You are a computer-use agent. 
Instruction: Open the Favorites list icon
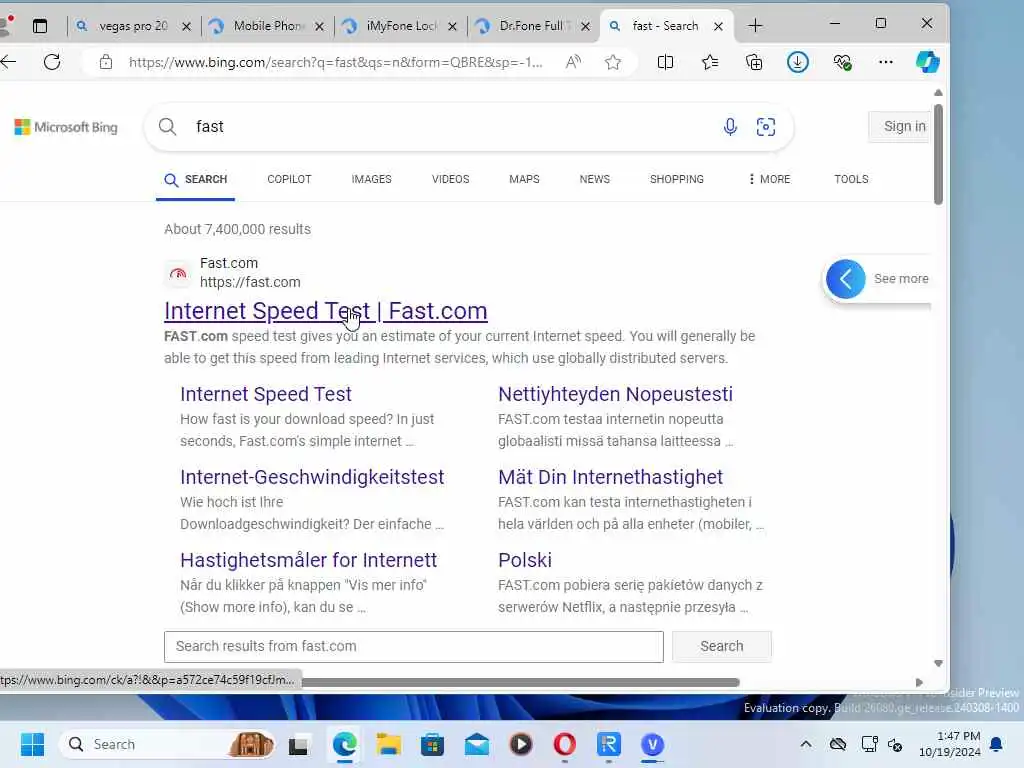(710, 62)
